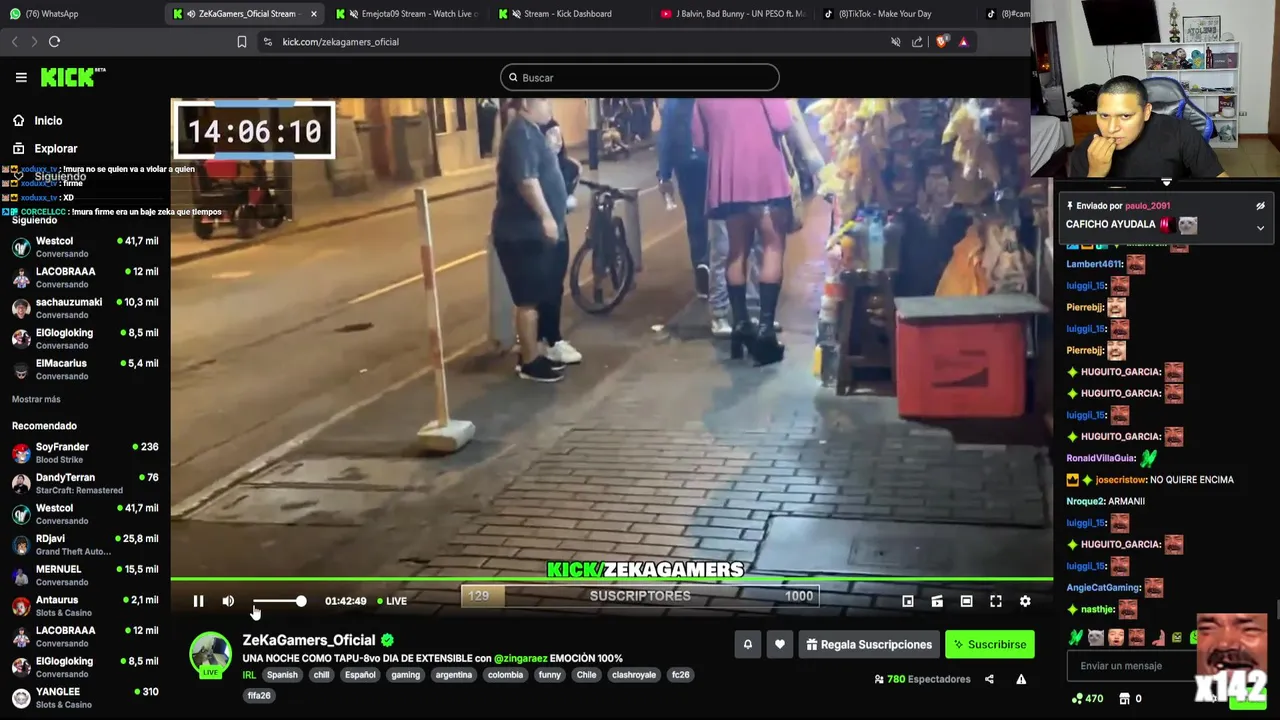Follow channel with heart icon
The image size is (1280, 720).
click(780, 645)
